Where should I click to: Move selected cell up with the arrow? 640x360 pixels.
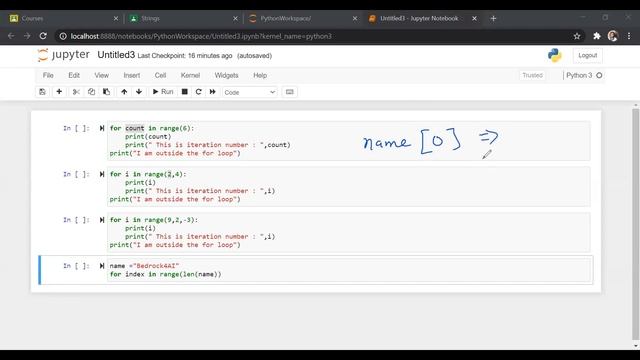point(124,92)
